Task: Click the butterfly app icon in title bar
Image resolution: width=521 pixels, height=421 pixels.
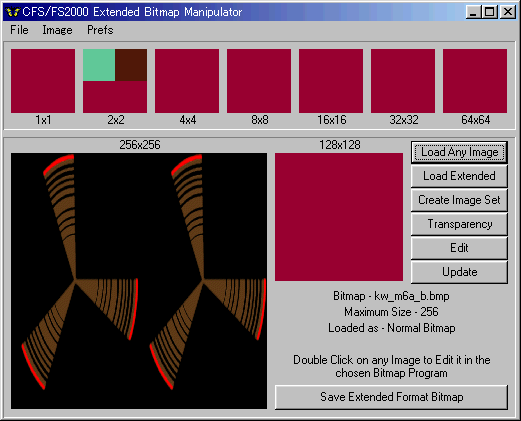Action: pos(13,12)
